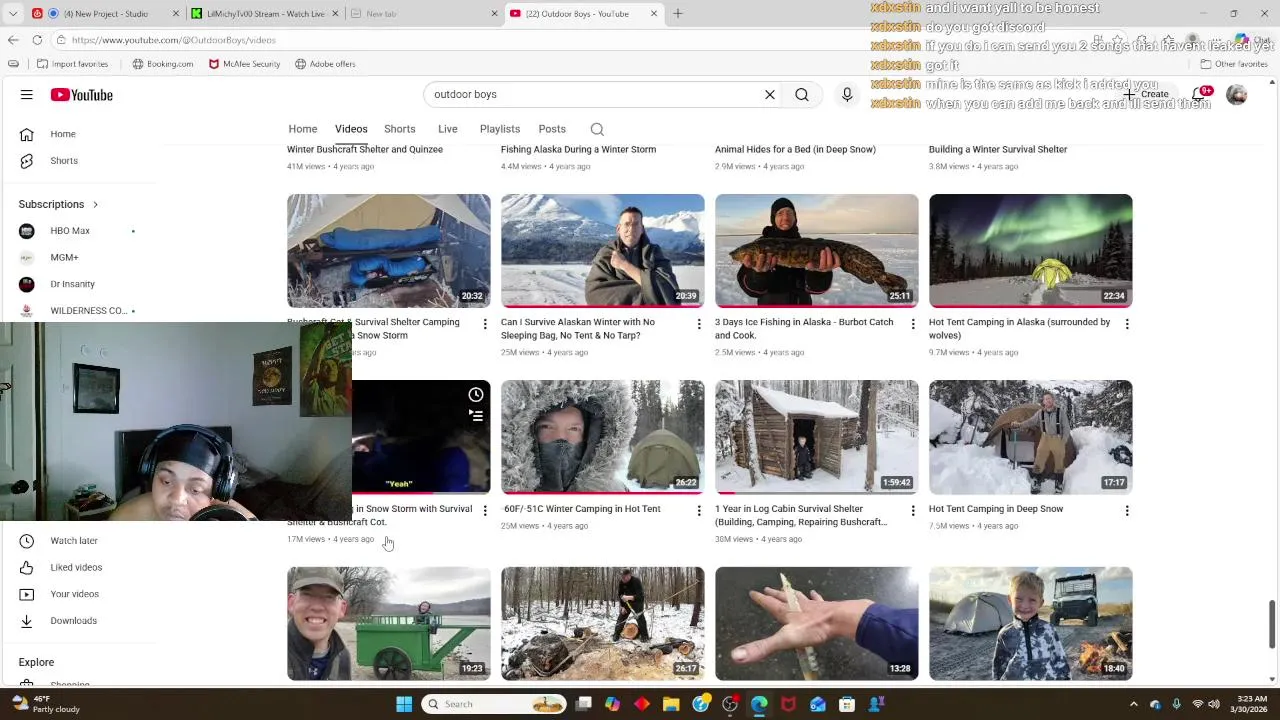Open Liked videos in the sidebar
Viewport: 1280px width, 720px height.
76,568
